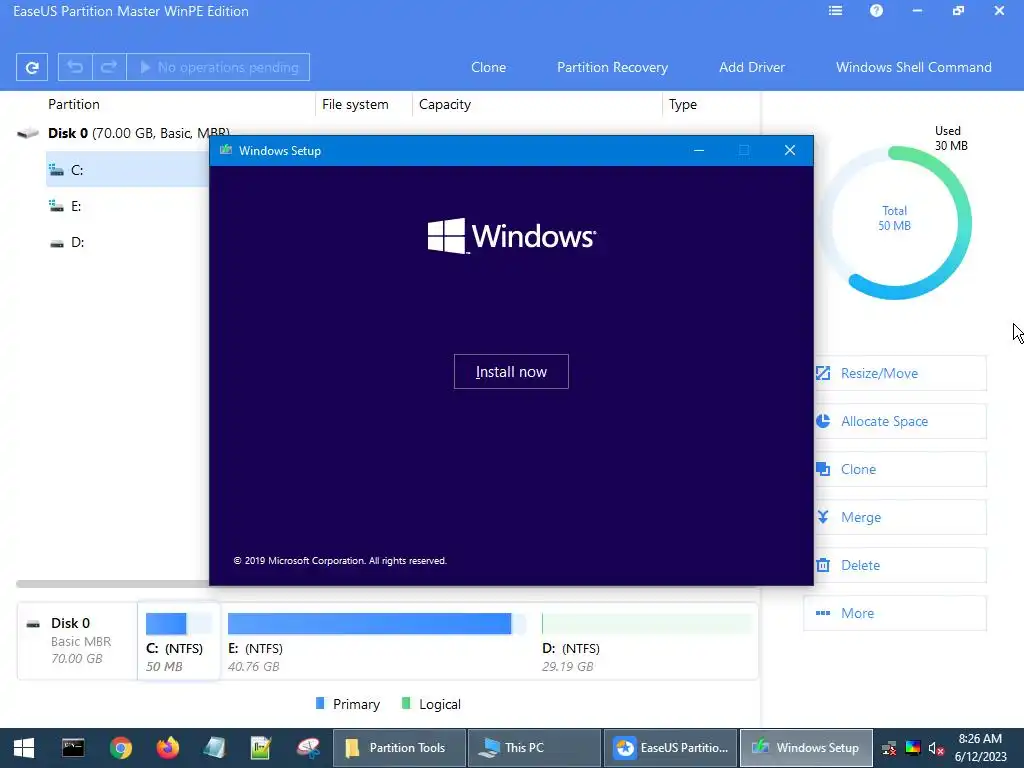Image resolution: width=1024 pixels, height=768 pixels.
Task: Click the horizontal scrollbar under partition list
Action: click(112, 584)
